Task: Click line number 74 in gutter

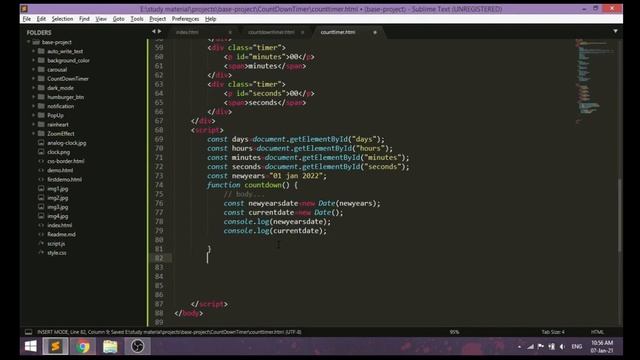Action: 159,185
